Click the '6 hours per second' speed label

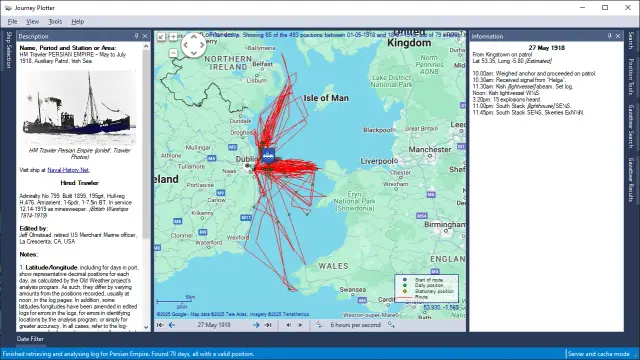pyautogui.click(x=356, y=325)
